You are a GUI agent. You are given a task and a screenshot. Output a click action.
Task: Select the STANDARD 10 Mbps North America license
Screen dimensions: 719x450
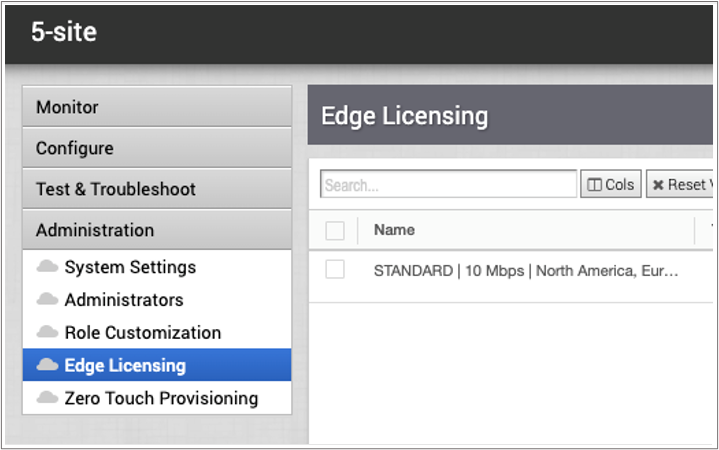526,271
